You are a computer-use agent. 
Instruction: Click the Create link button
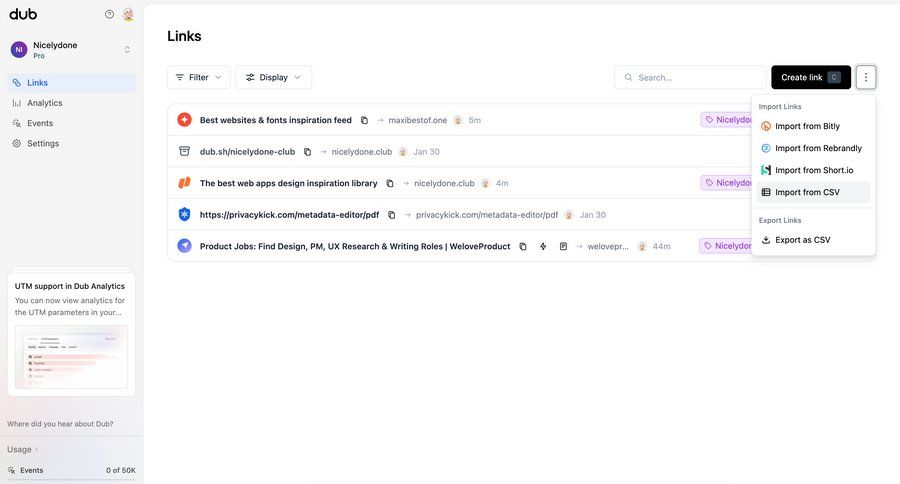(x=810, y=78)
